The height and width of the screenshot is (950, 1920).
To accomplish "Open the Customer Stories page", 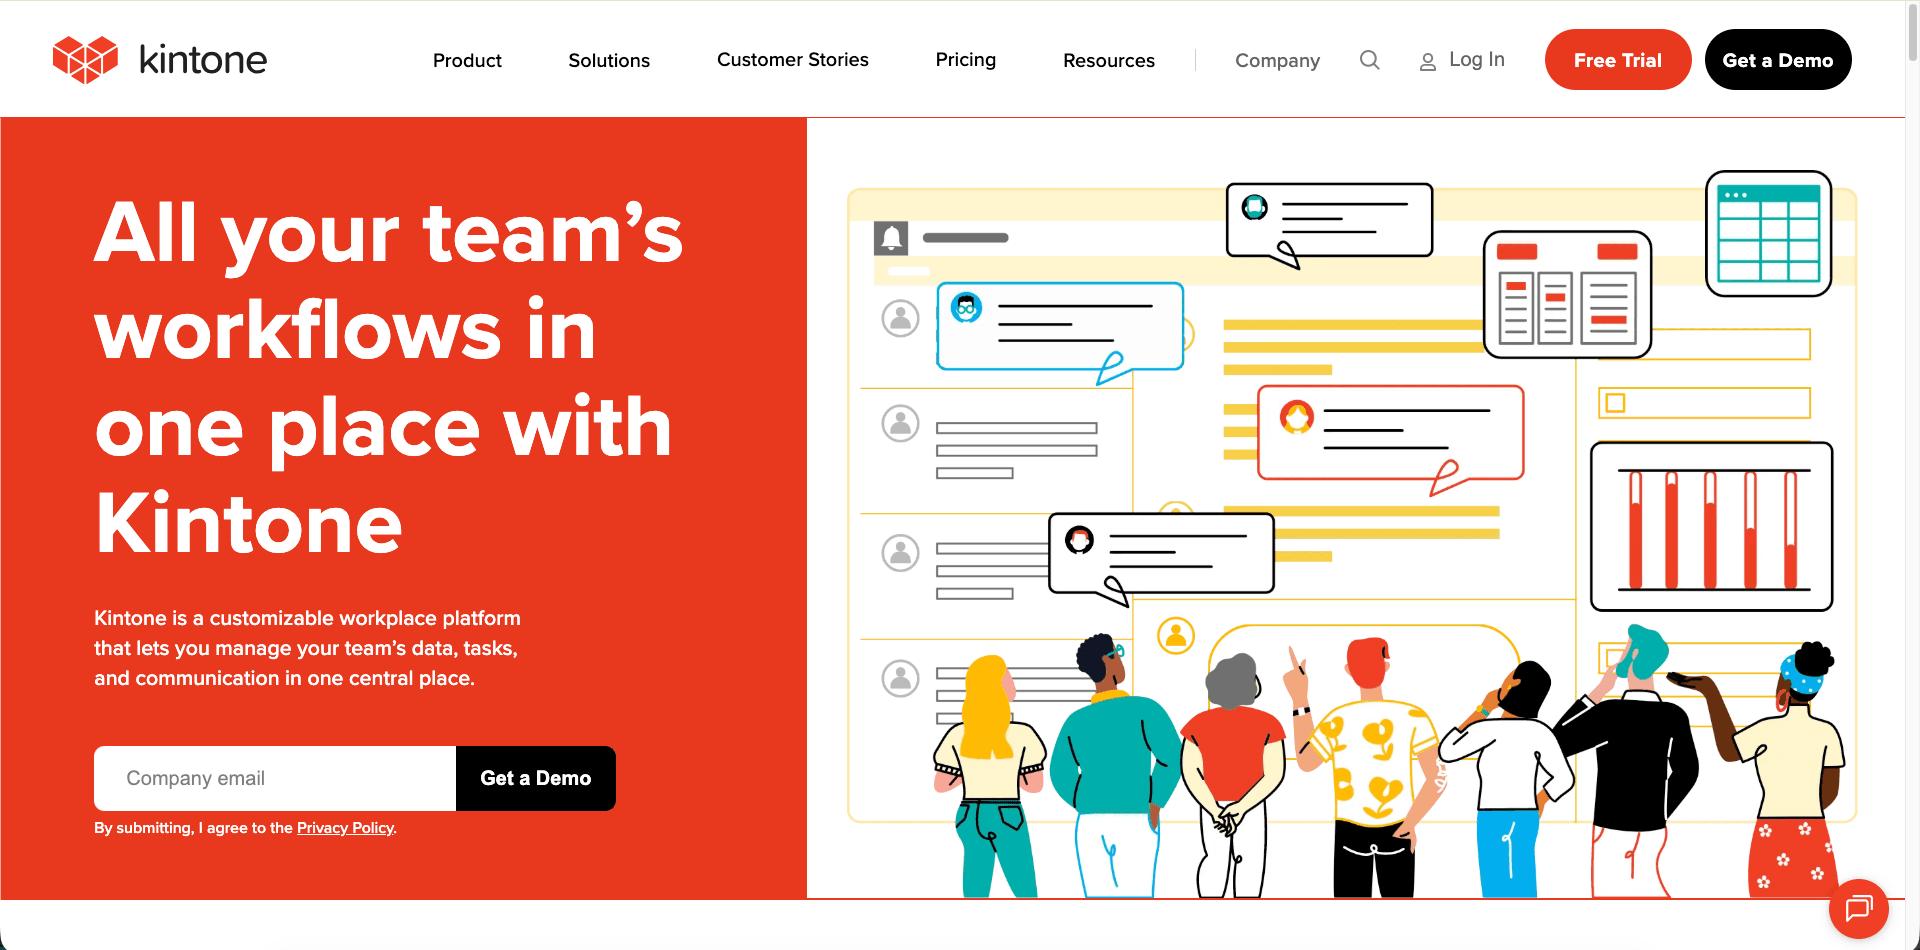I will [792, 60].
